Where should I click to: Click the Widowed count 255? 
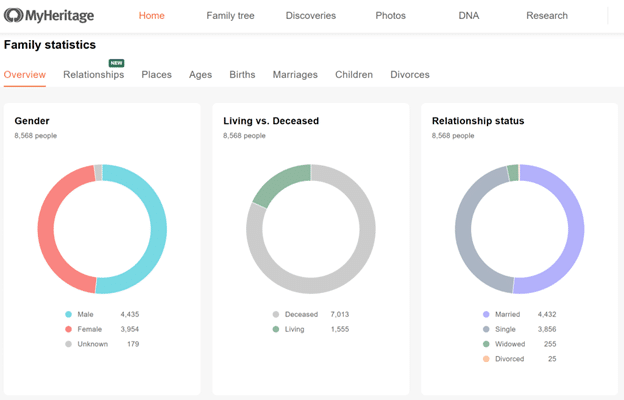(550, 344)
